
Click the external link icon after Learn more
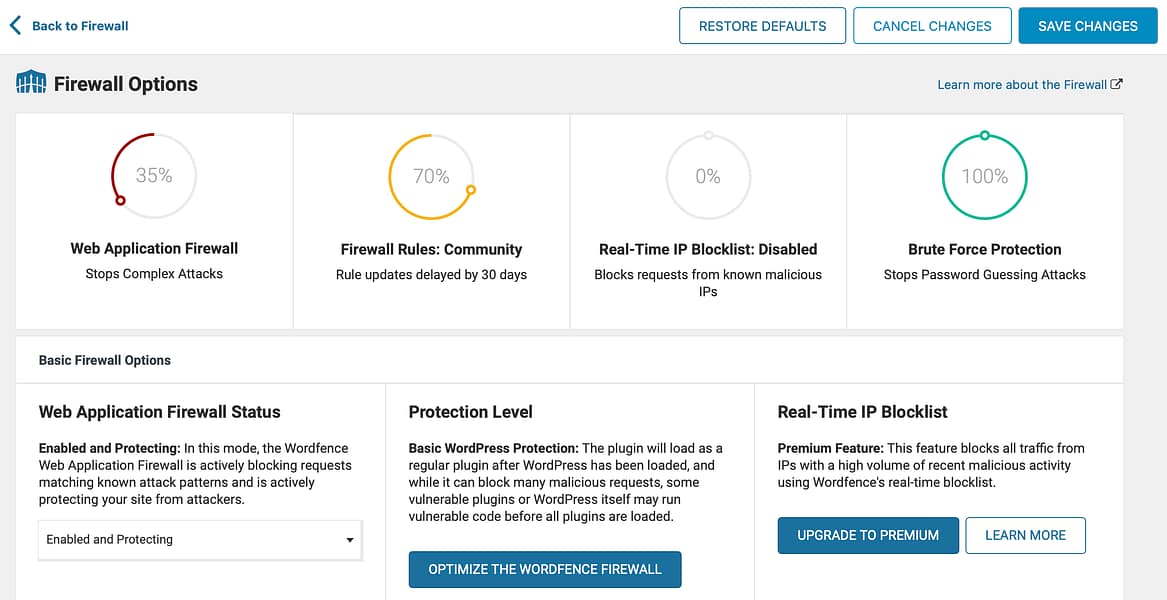click(1117, 85)
